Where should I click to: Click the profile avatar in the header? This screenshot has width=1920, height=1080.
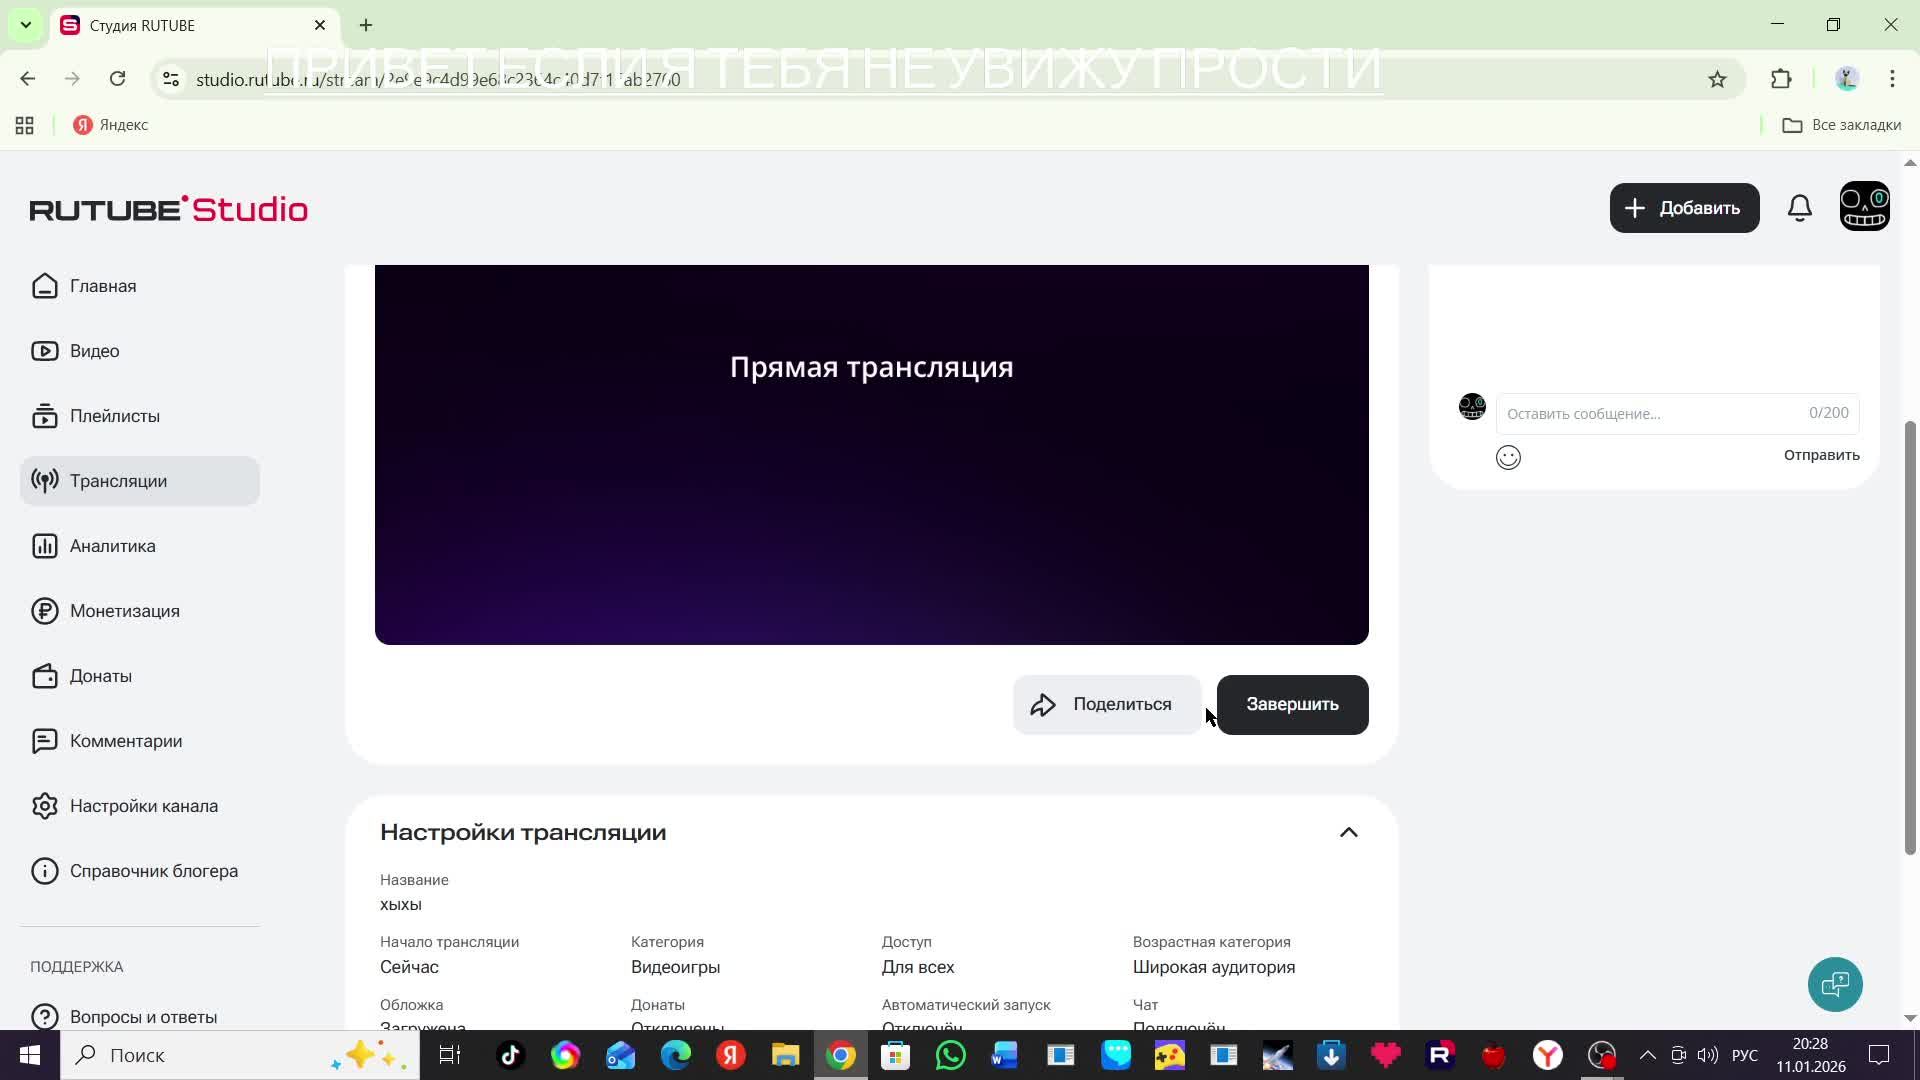point(1864,207)
